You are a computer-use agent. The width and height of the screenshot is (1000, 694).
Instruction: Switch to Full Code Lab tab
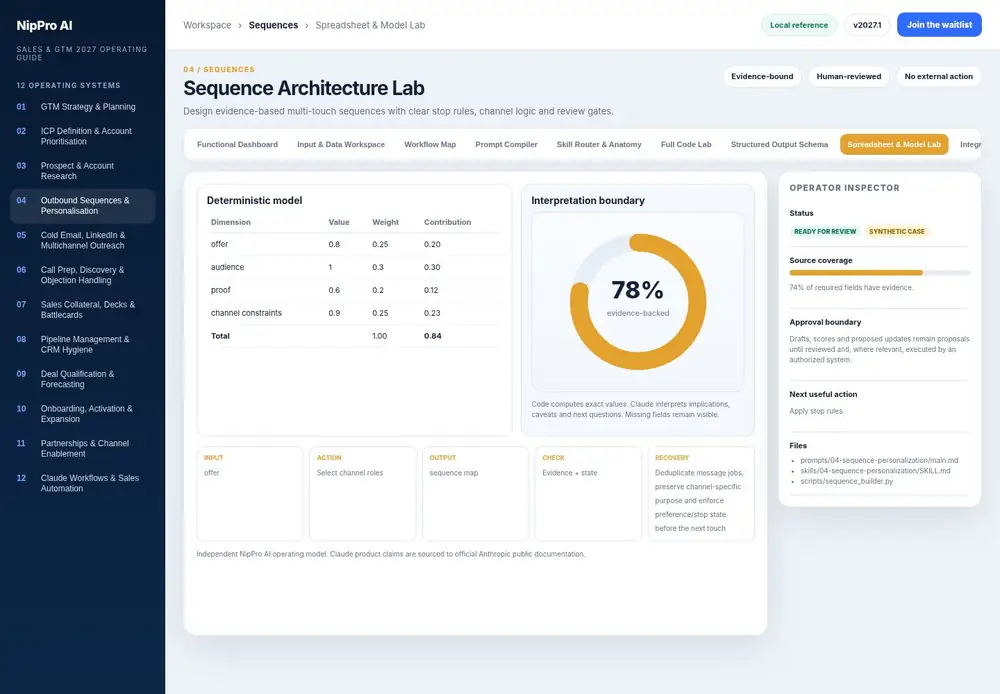(686, 145)
